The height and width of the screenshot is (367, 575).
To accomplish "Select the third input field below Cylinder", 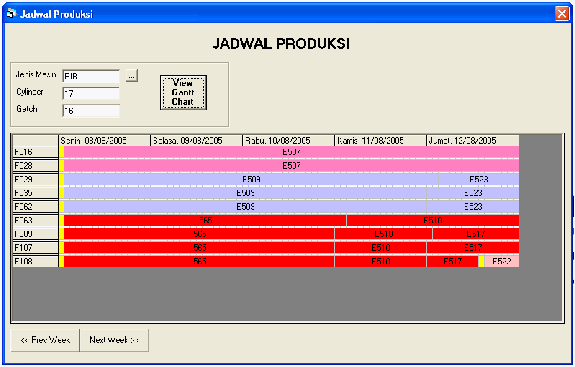I will click(x=91, y=111).
